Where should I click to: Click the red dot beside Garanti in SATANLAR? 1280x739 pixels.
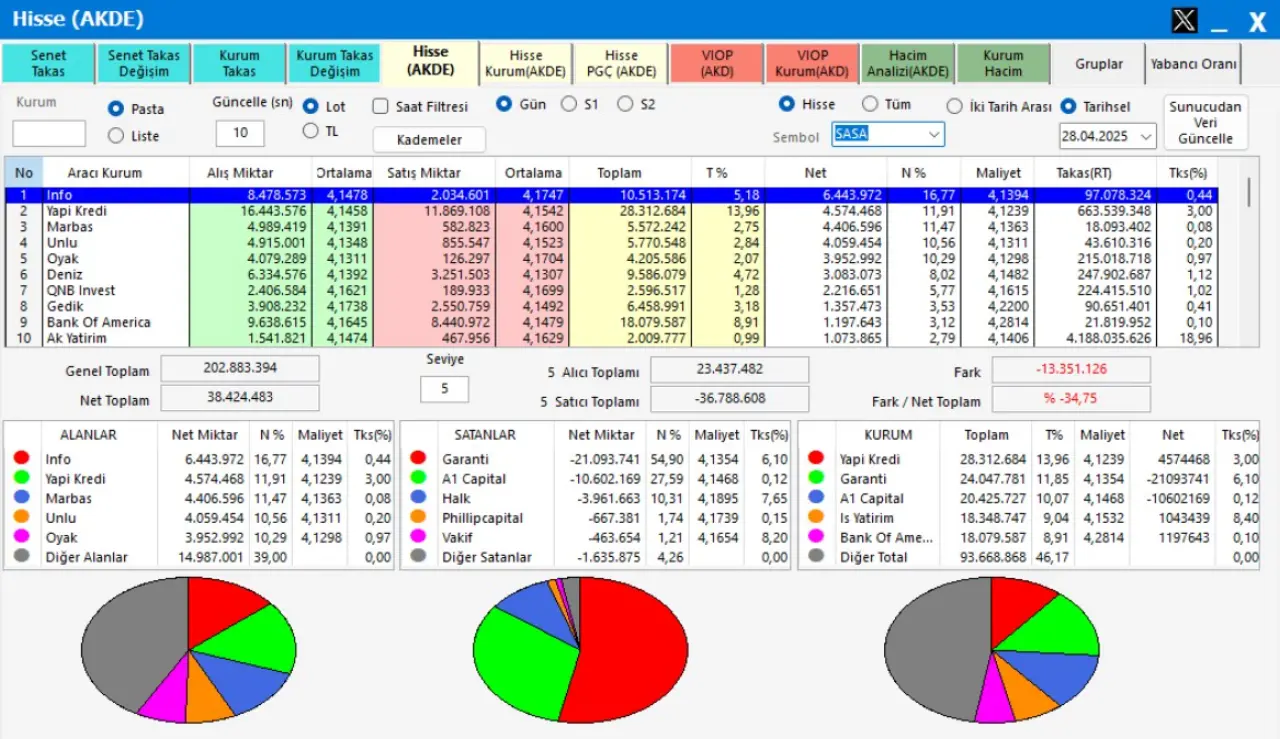[418, 459]
